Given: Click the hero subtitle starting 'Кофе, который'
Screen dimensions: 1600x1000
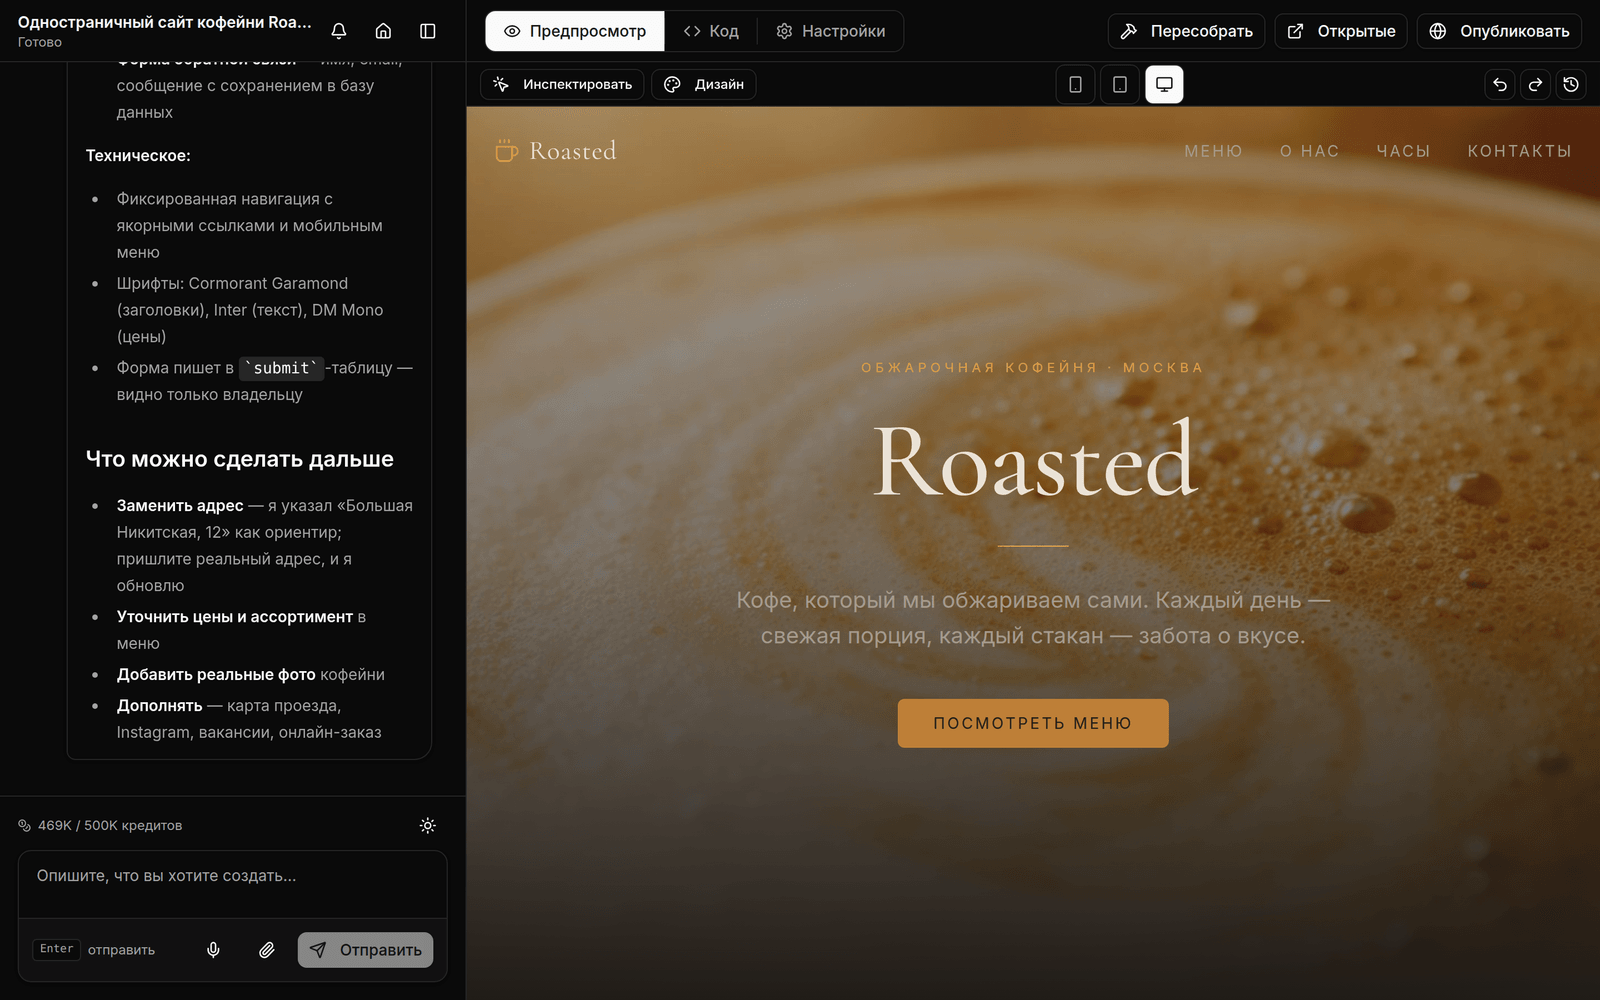Looking at the screenshot, I should click(x=1033, y=618).
